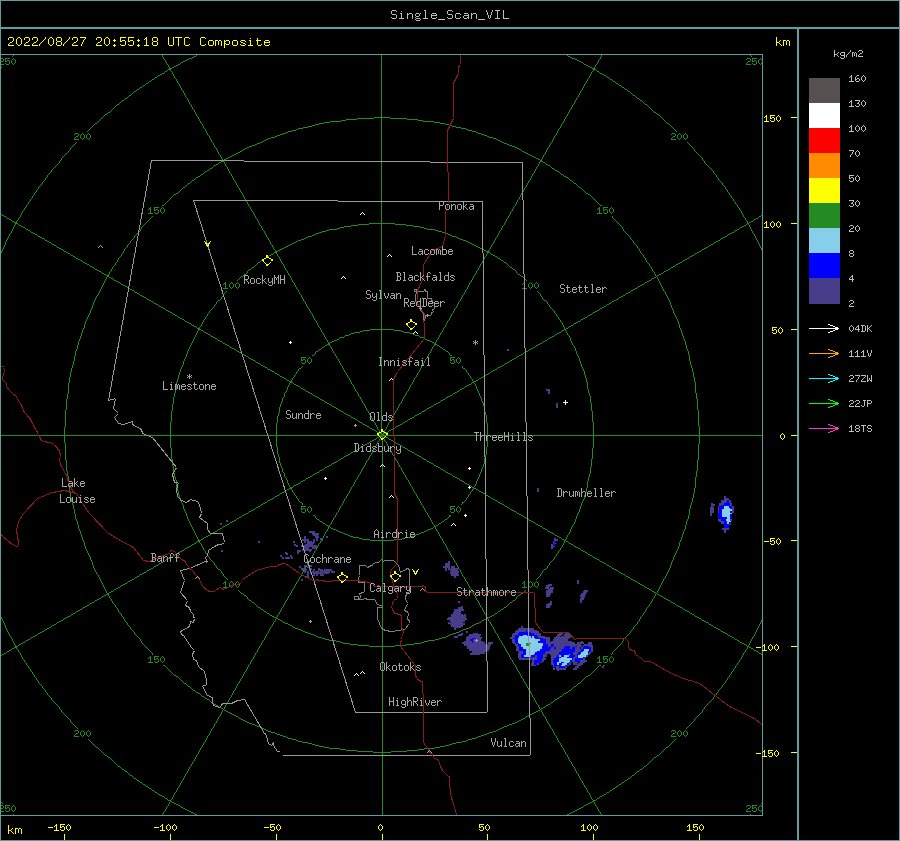The height and width of the screenshot is (841, 900).
Task: Click the asterisk marker above Limestone
Action: pyautogui.click(x=189, y=377)
